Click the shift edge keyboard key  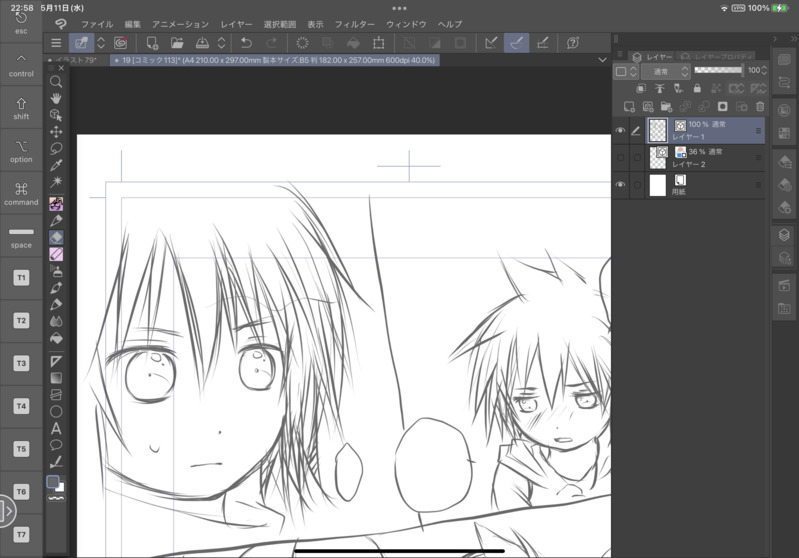pyautogui.click(x=21, y=108)
